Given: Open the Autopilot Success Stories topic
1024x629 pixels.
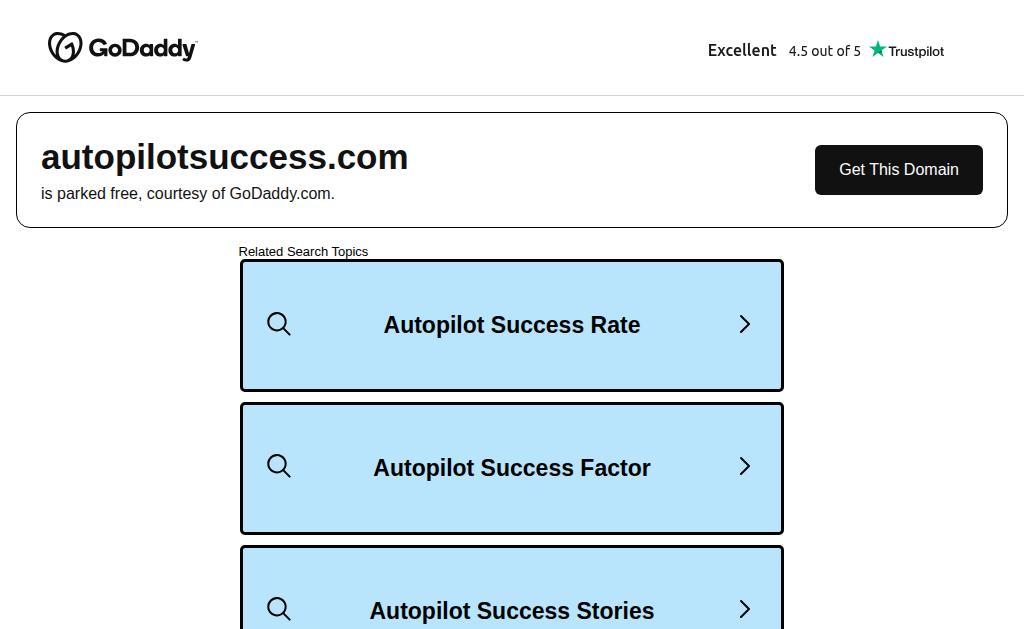Looking at the screenshot, I should pos(512,588).
